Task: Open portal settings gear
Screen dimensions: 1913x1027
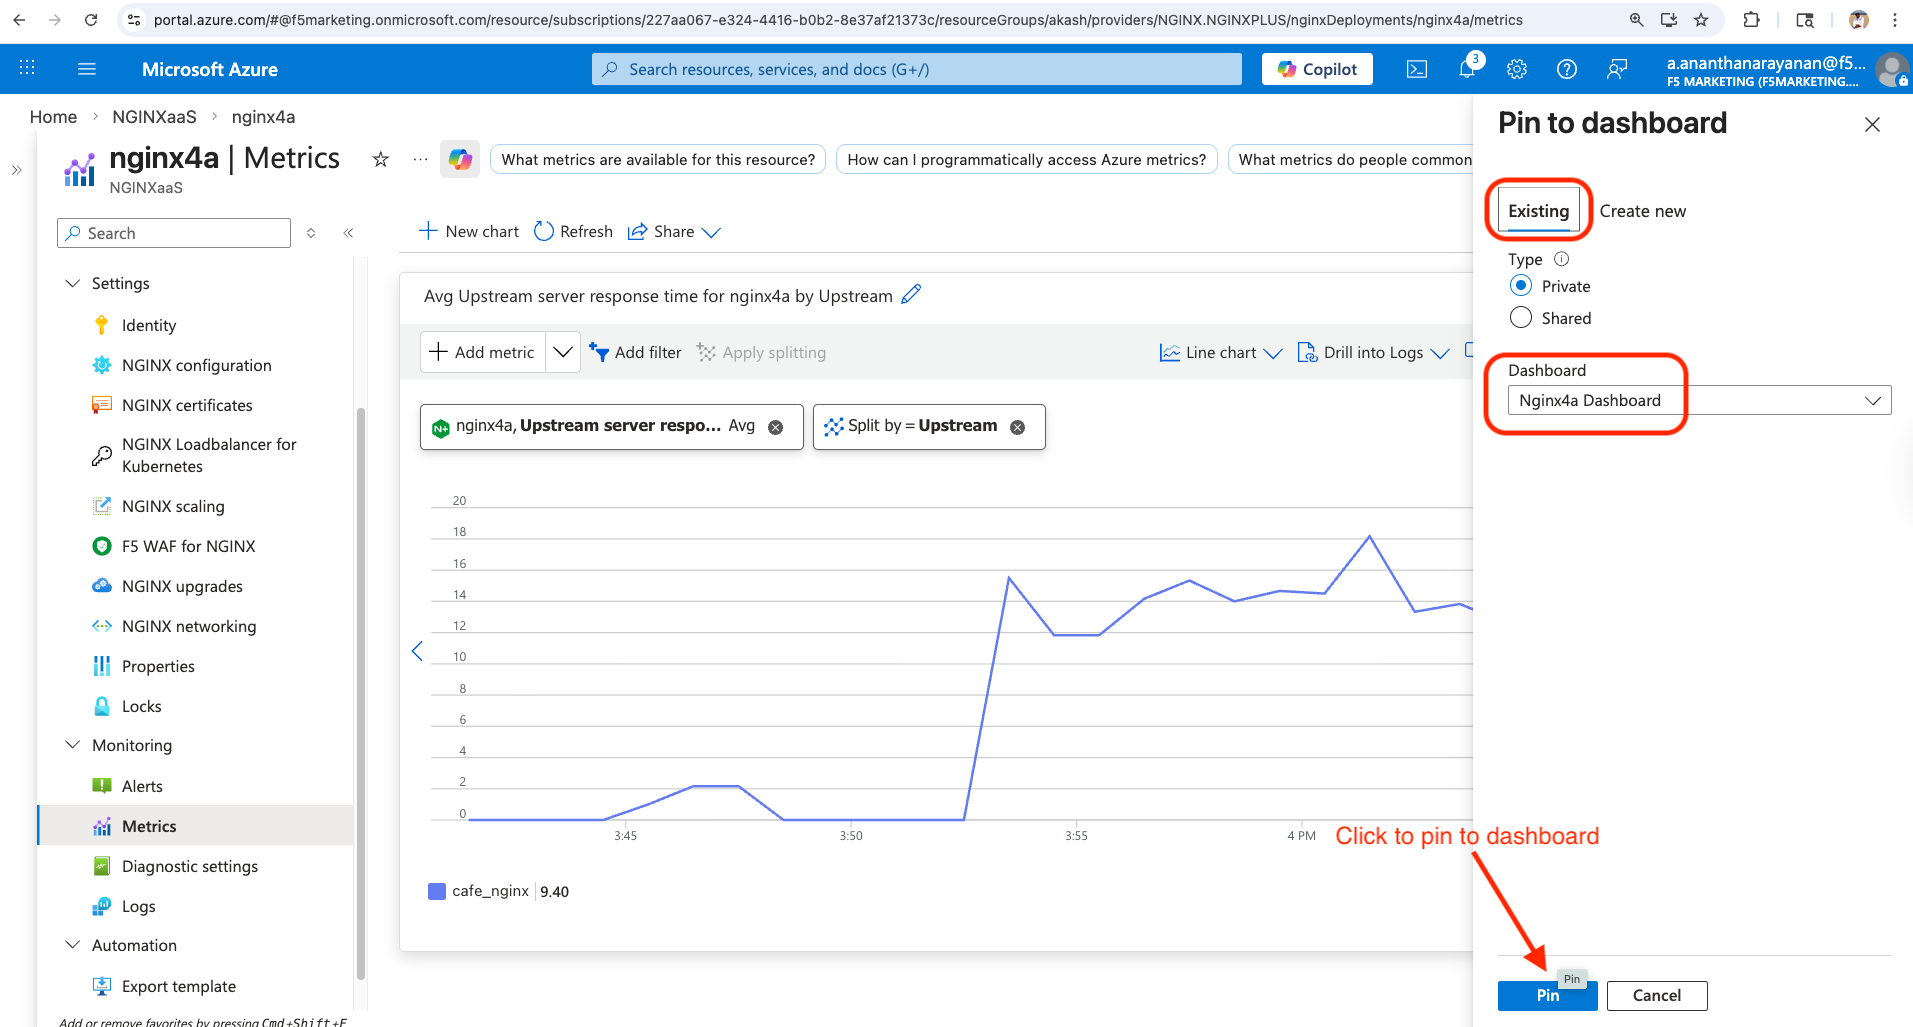Action: pos(1517,69)
